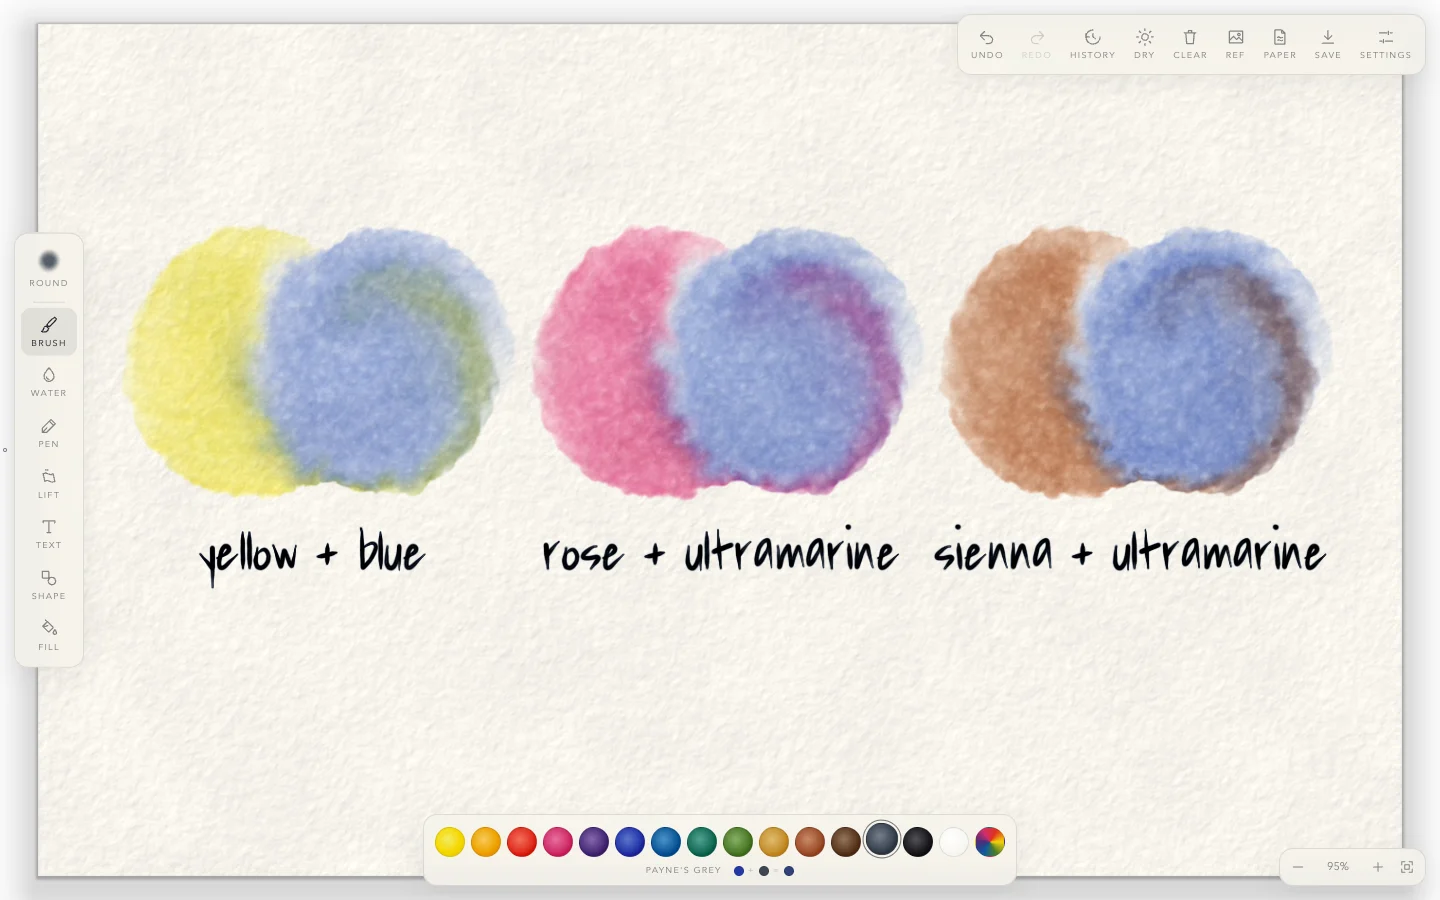Pick the ochre paint swatch
The width and height of the screenshot is (1440, 900).
pos(774,842)
